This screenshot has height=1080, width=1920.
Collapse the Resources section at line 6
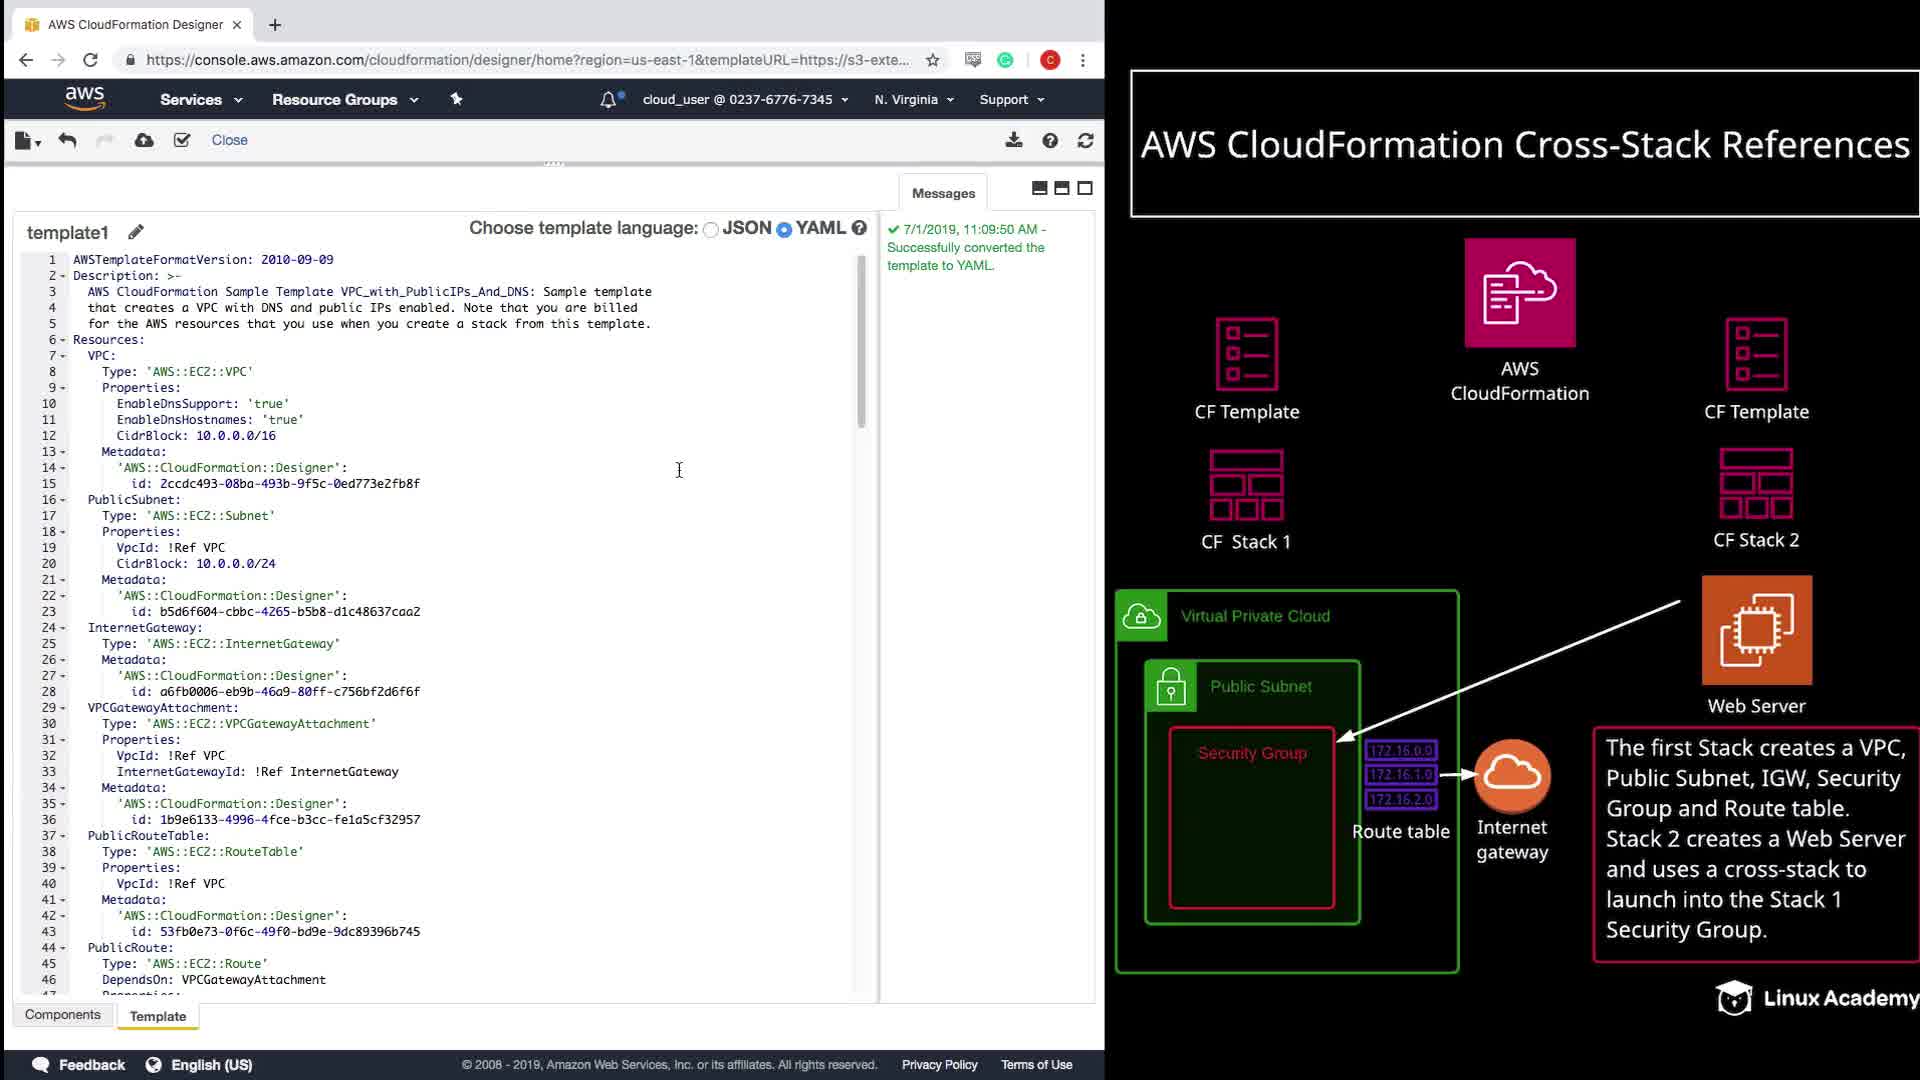coord(63,340)
